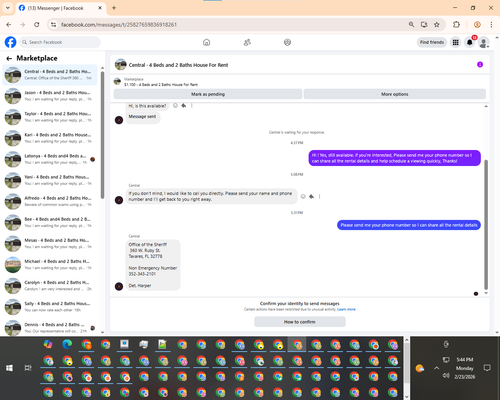The image size is (500, 400).
Task: React to the 'Hi, is this available?' message
Action: (175, 106)
